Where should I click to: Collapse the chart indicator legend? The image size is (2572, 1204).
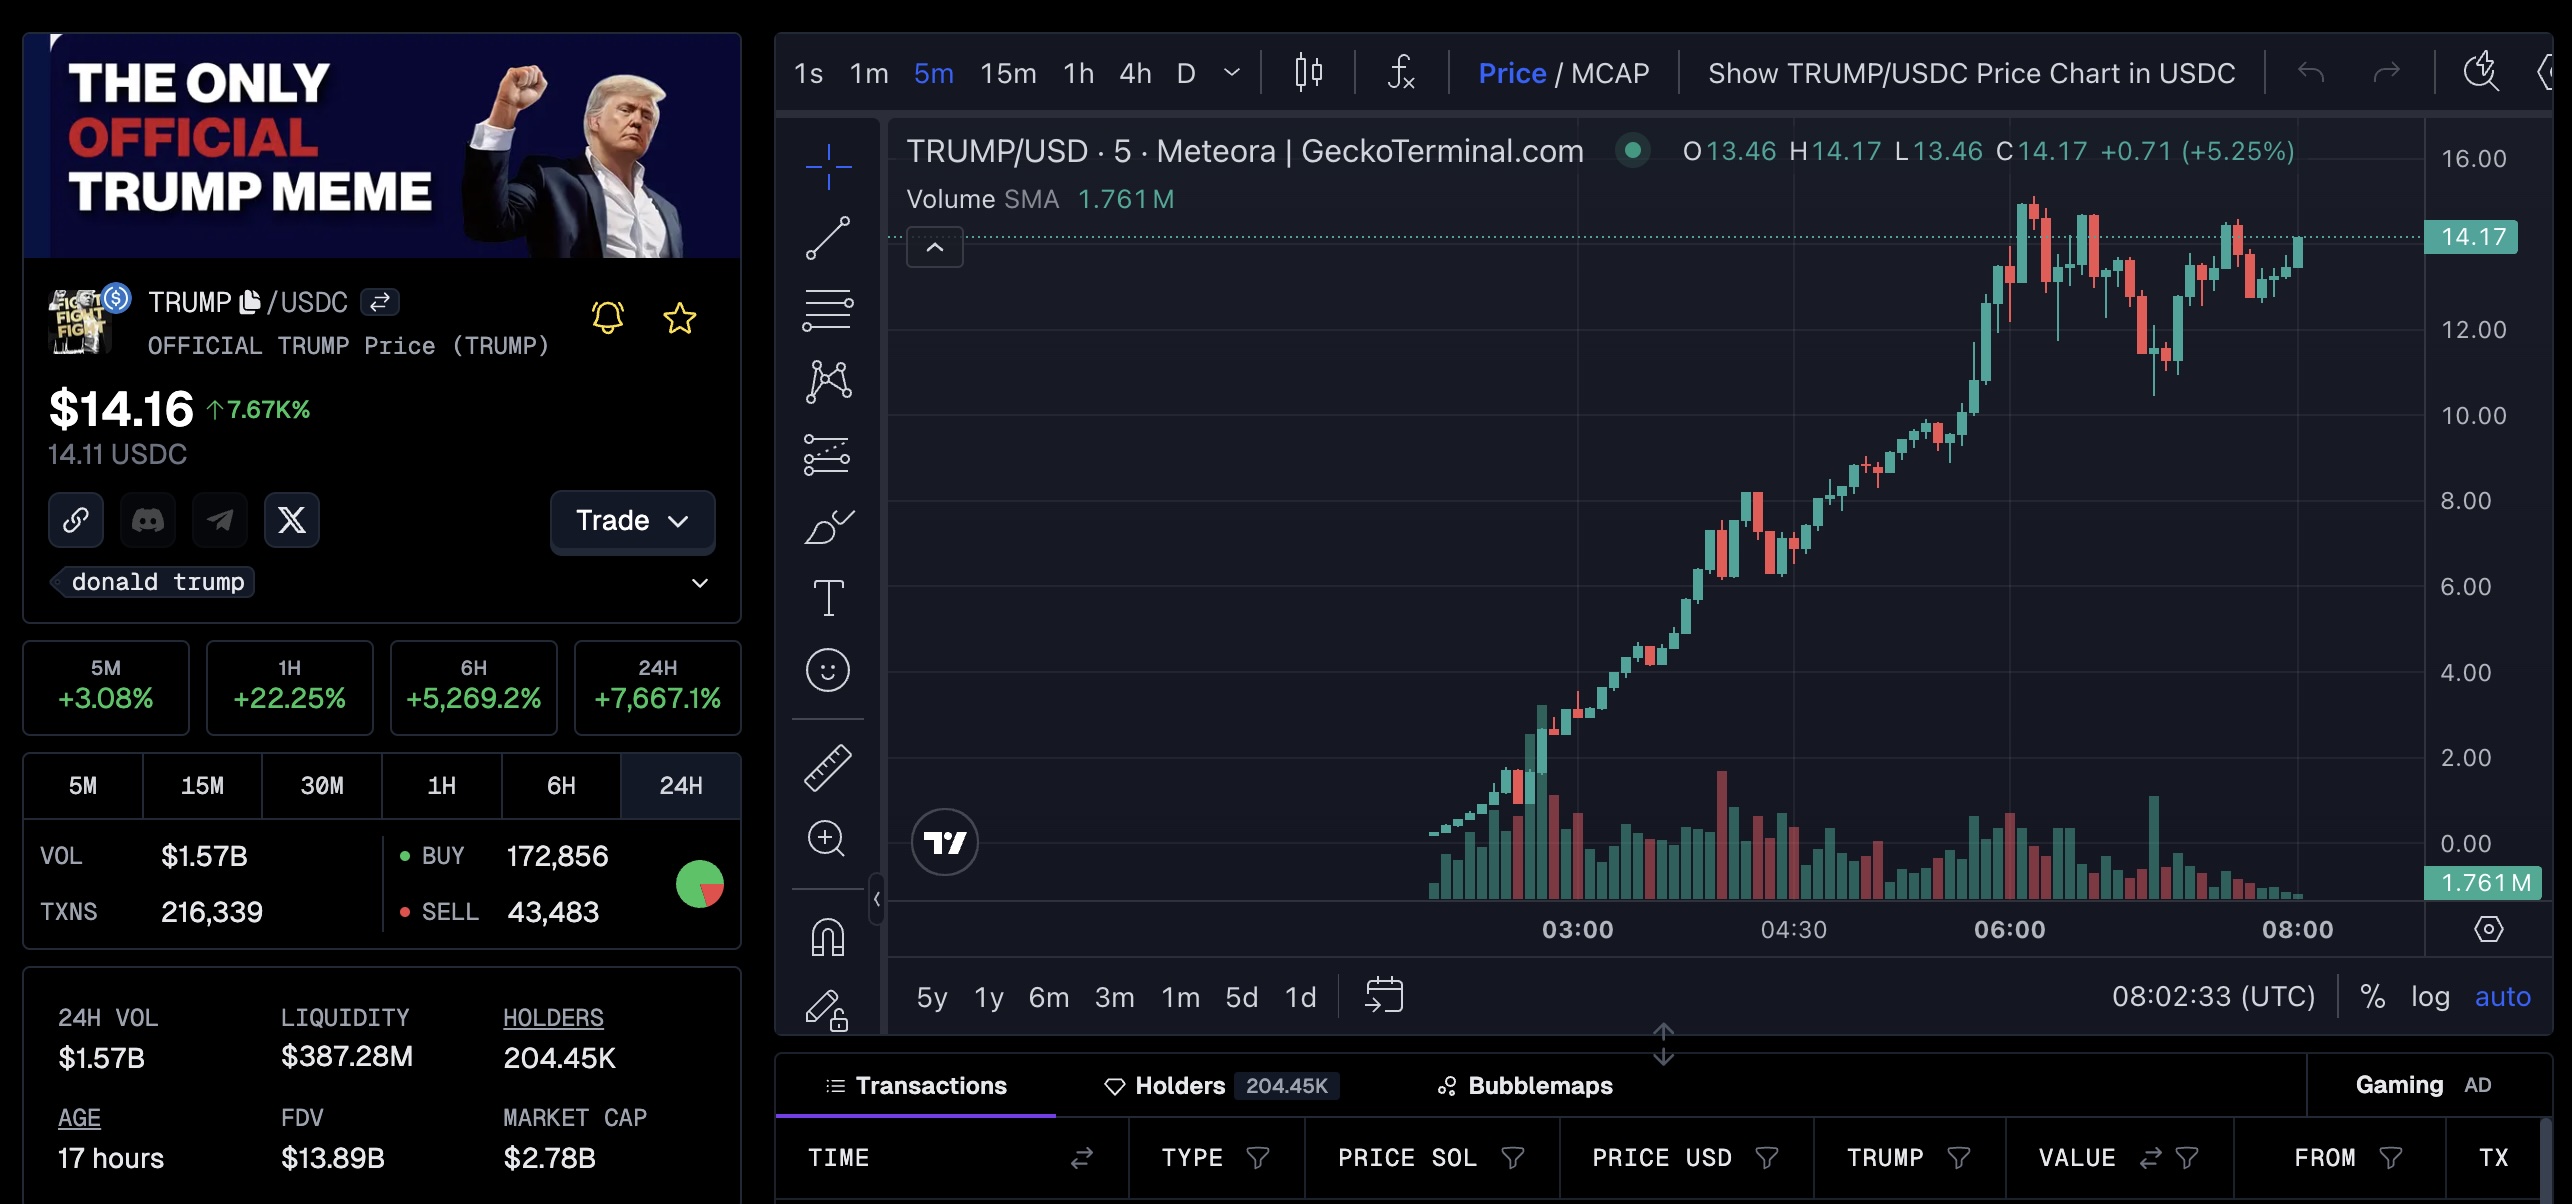pyautogui.click(x=935, y=247)
